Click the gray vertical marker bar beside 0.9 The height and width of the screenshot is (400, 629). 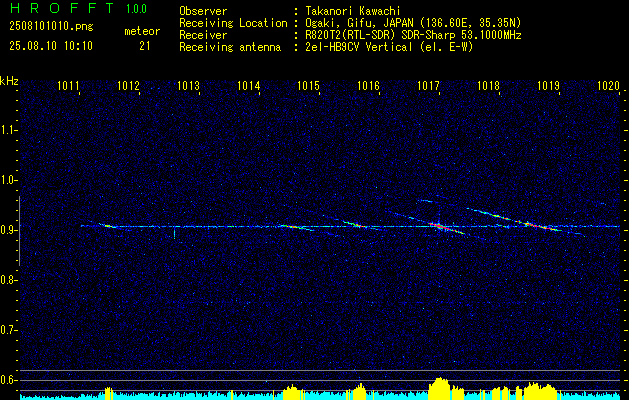20,231
